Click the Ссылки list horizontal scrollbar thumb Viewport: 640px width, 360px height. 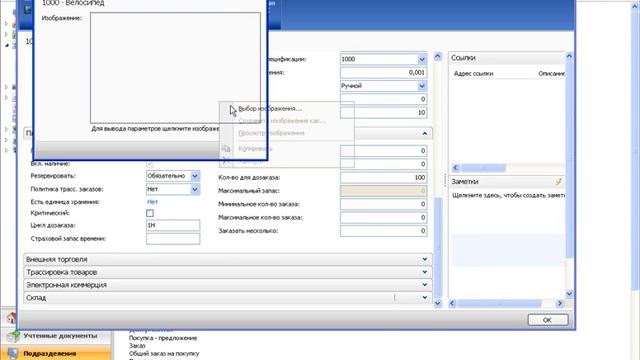pos(484,168)
